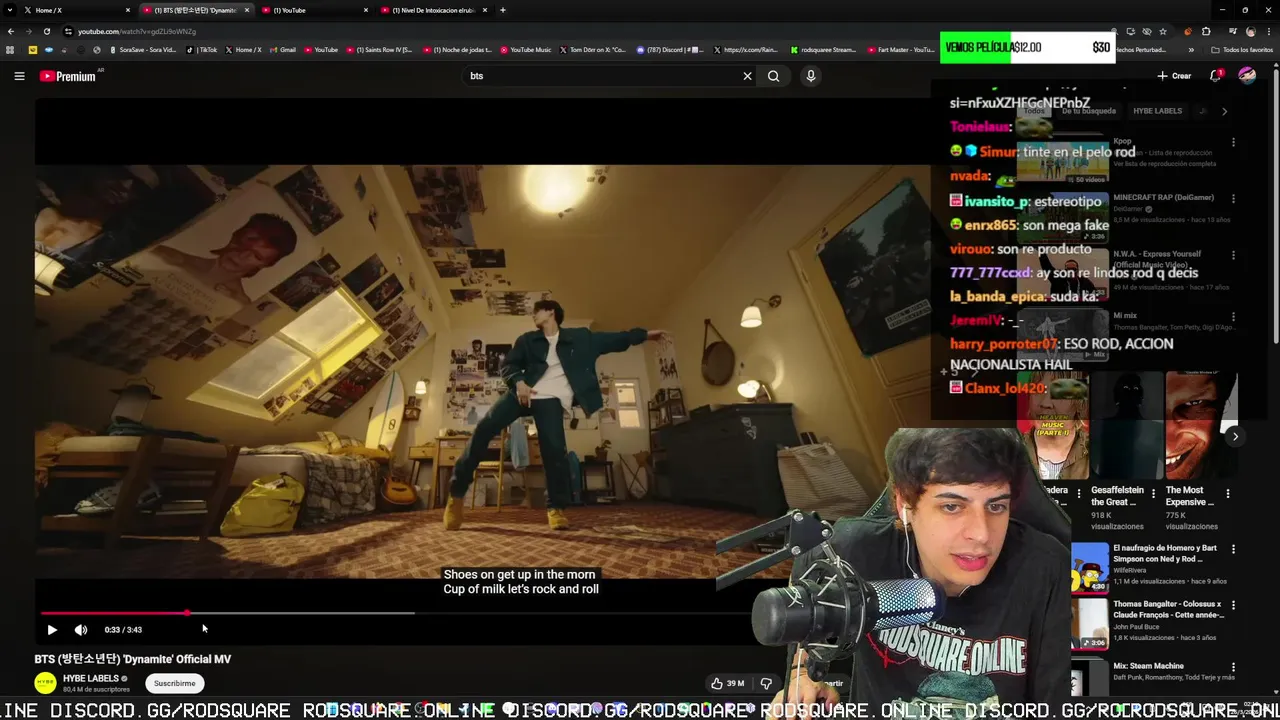
Task: Open options for The Most Expensive short
Action: coord(1228,493)
